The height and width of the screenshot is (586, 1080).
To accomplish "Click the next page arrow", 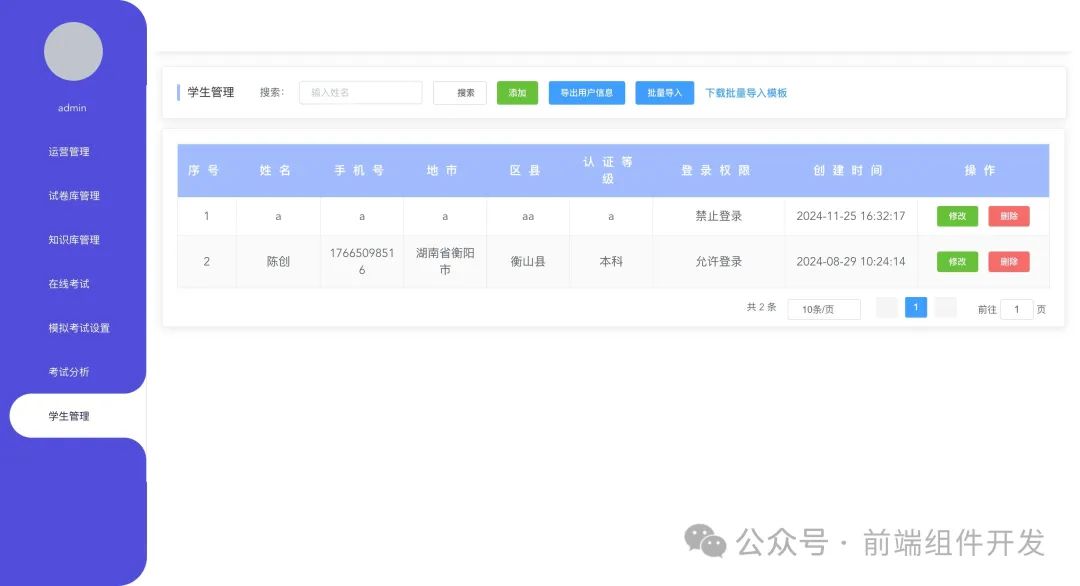I will (x=944, y=308).
